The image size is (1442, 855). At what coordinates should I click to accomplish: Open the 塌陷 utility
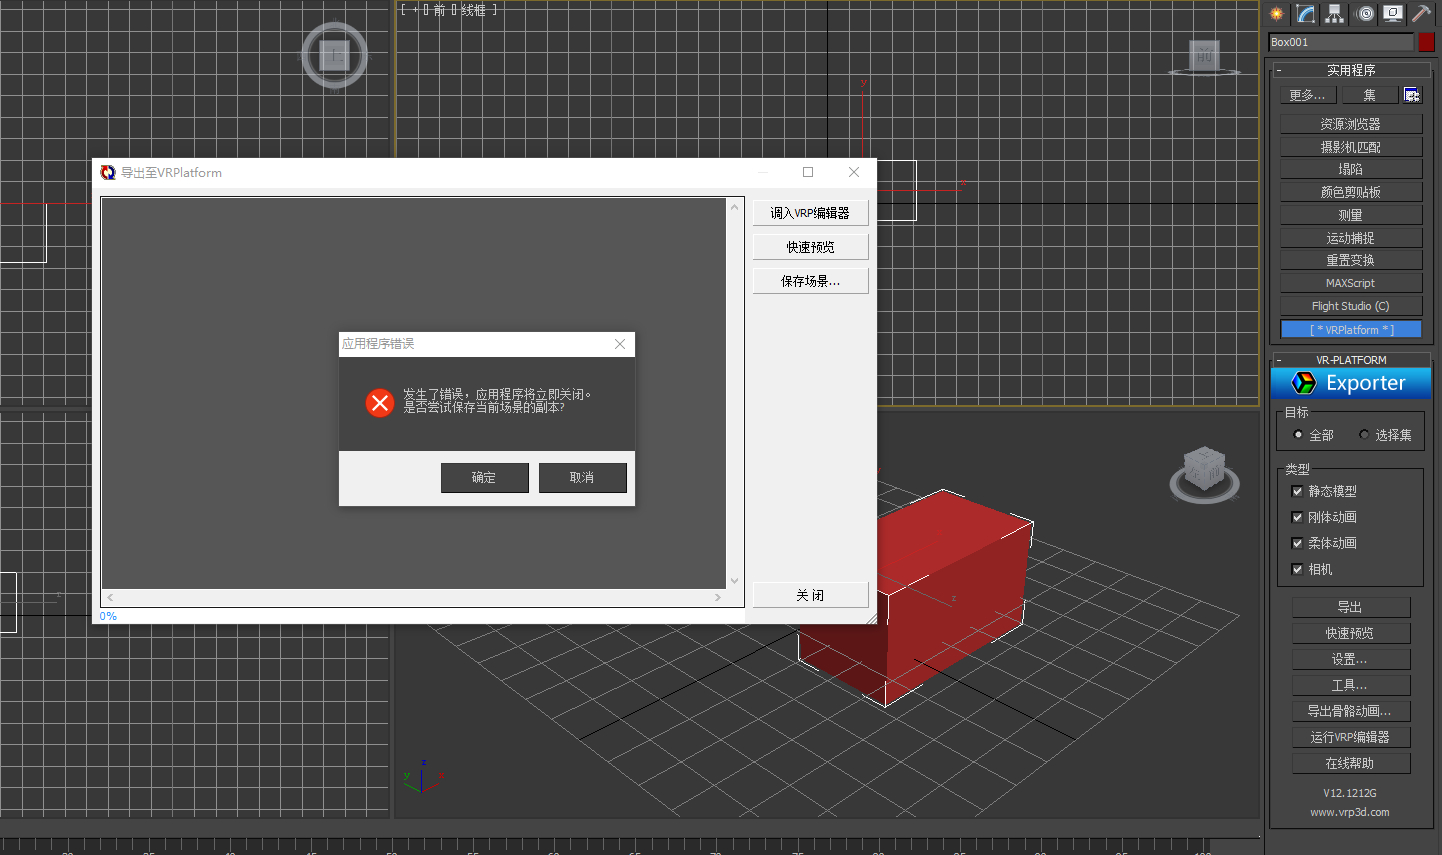(1351, 169)
